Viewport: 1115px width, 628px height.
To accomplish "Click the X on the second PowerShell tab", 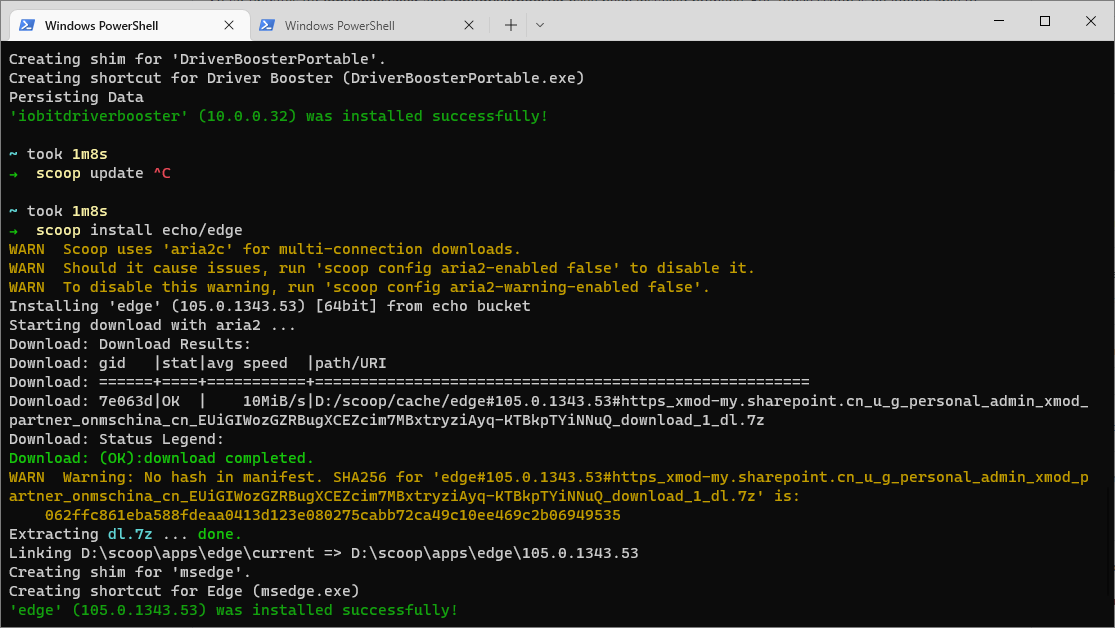I will point(469,25).
